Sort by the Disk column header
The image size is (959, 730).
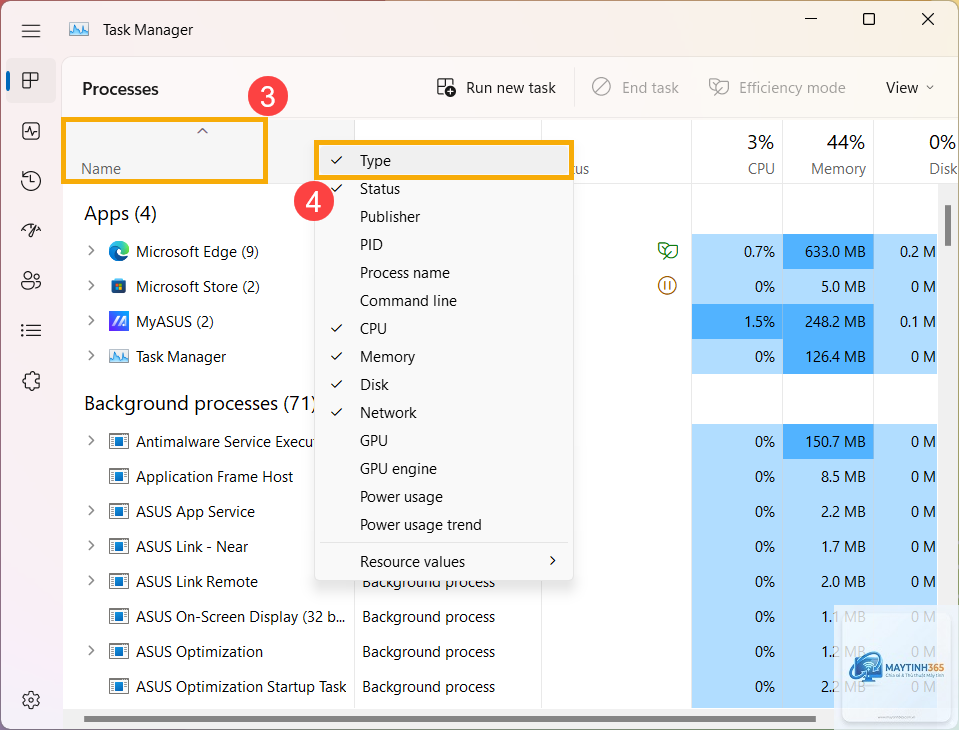pyautogui.click(x=916, y=152)
